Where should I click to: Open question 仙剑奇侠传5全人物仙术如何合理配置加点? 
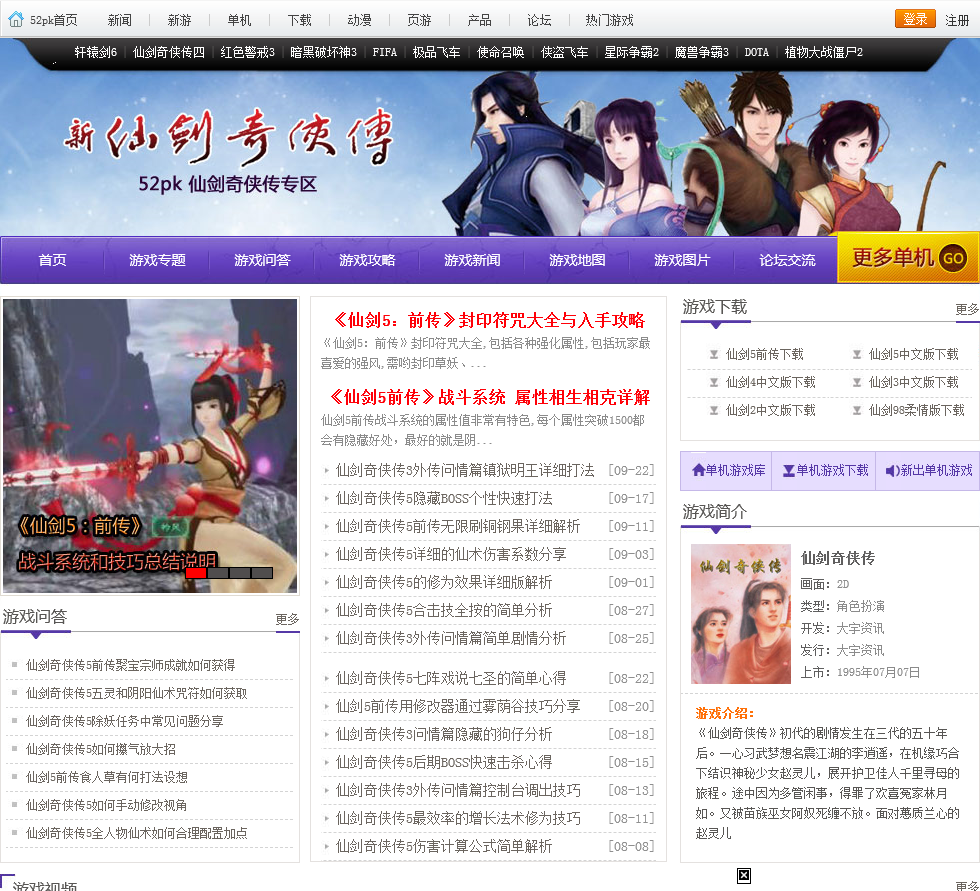click(x=136, y=833)
